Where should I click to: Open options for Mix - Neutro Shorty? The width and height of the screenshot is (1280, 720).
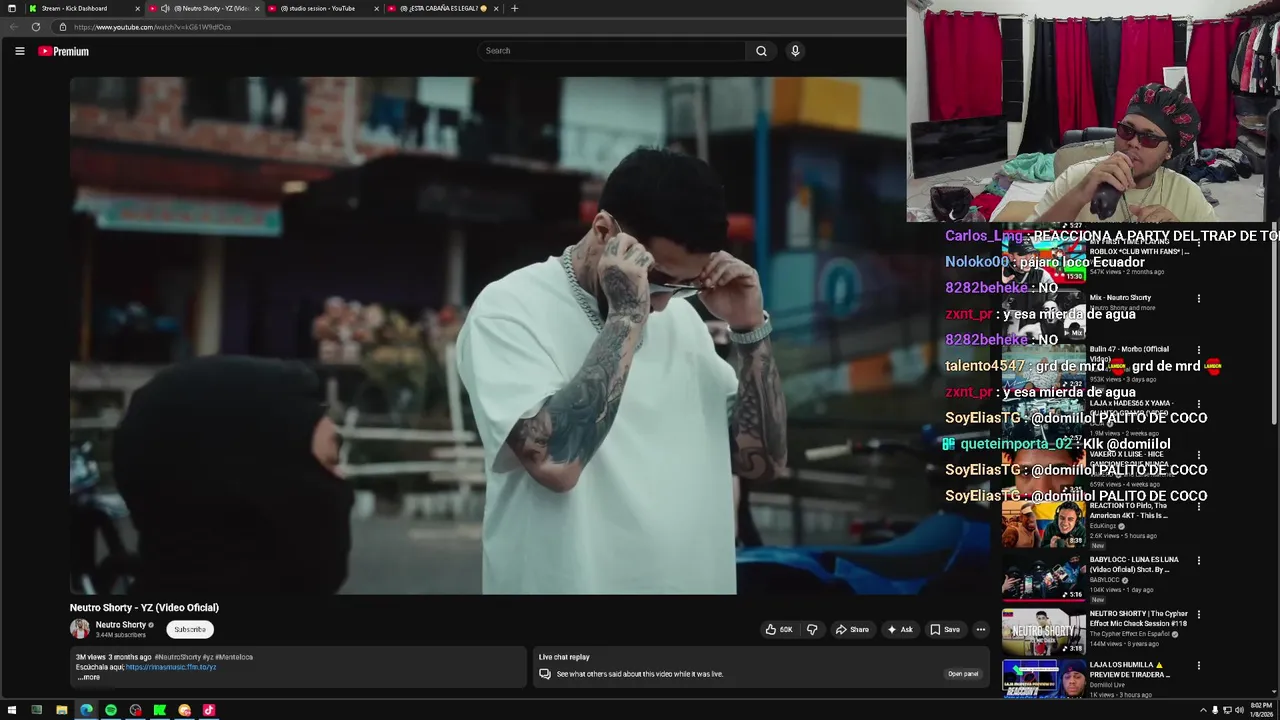point(1198,298)
